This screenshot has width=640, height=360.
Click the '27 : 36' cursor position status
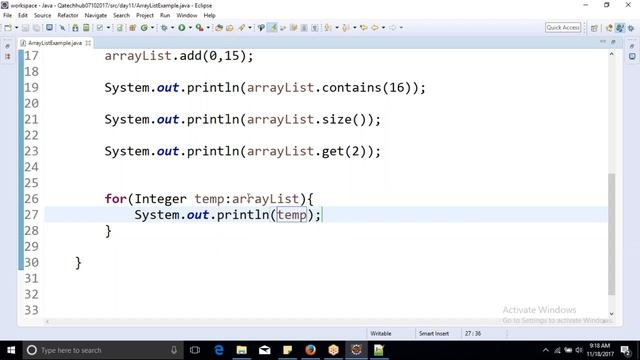pos(473,333)
